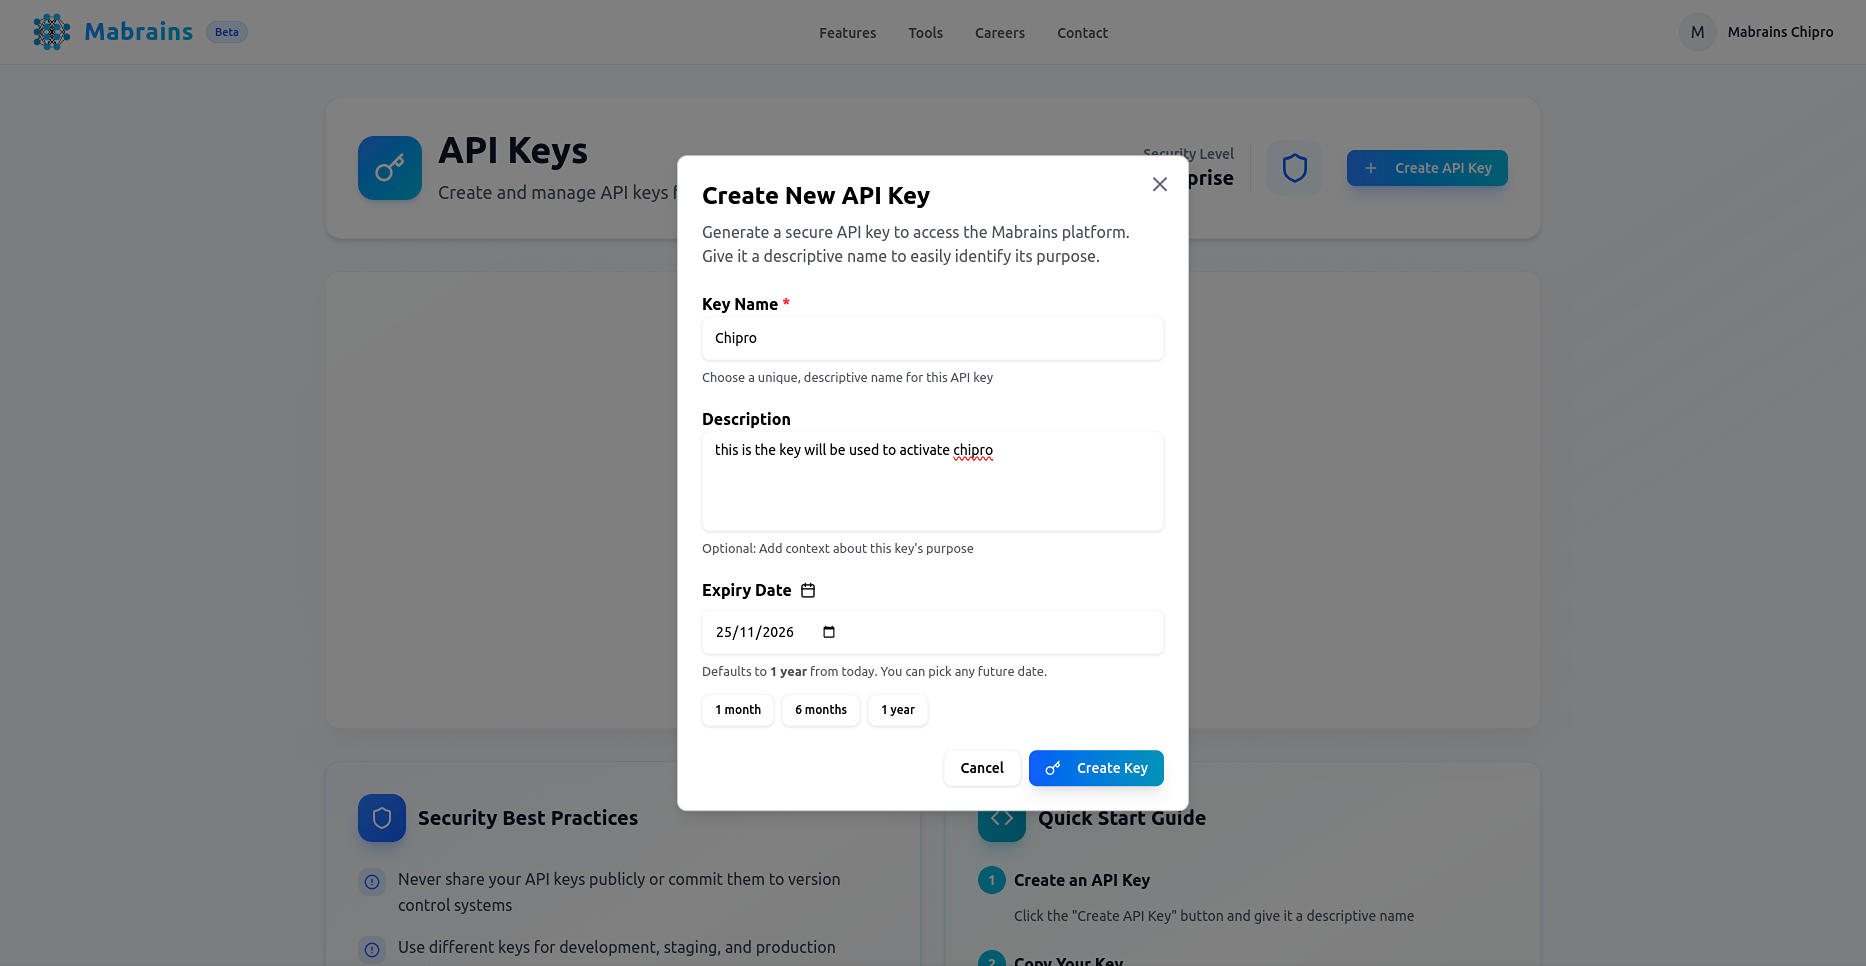Click the plus icon on Create API Key
This screenshot has height=966, width=1866.
(1370, 168)
